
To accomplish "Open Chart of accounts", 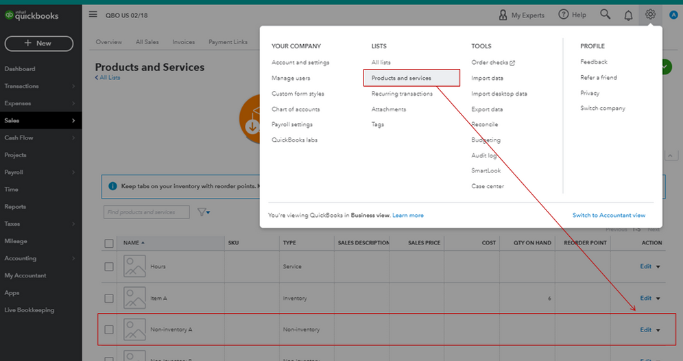I will click(295, 109).
